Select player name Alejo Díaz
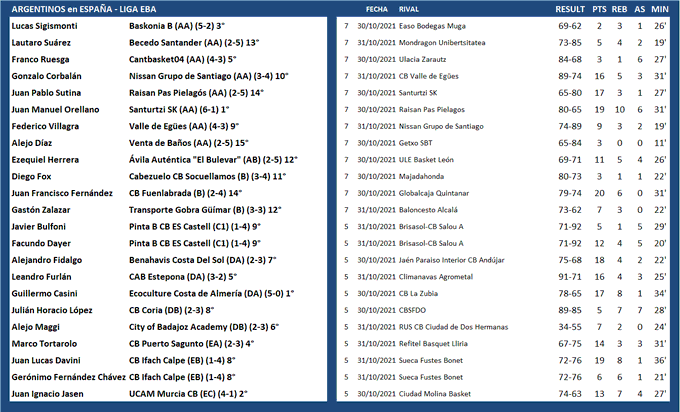This screenshot has width=680, height=412. (x=32, y=143)
